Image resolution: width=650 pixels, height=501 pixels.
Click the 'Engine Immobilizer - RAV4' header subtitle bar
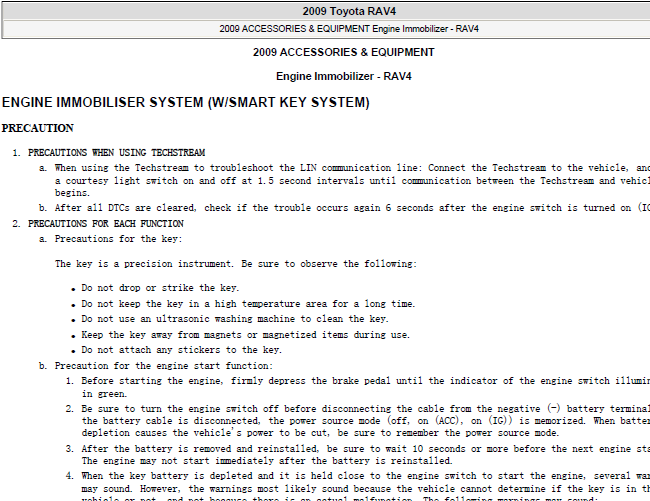point(349,29)
